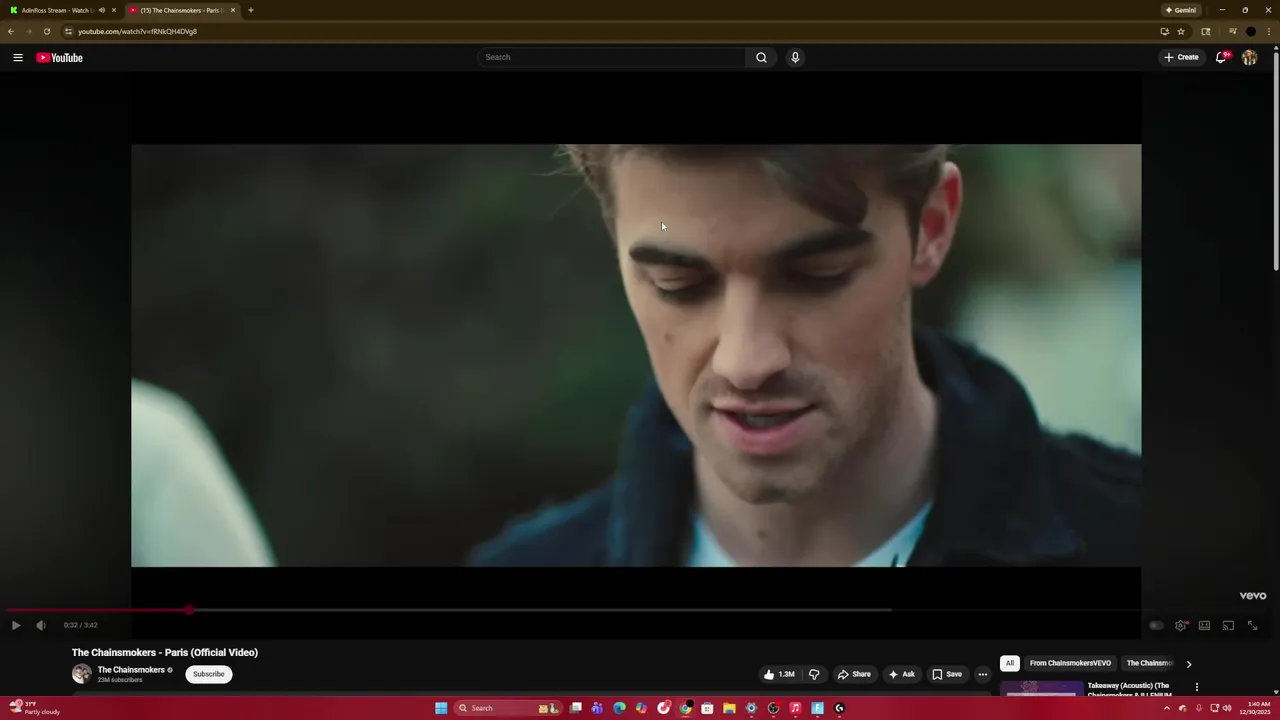Like the video showing 1.3M likes
Screen dimensions: 1280x720
(x=778, y=674)
